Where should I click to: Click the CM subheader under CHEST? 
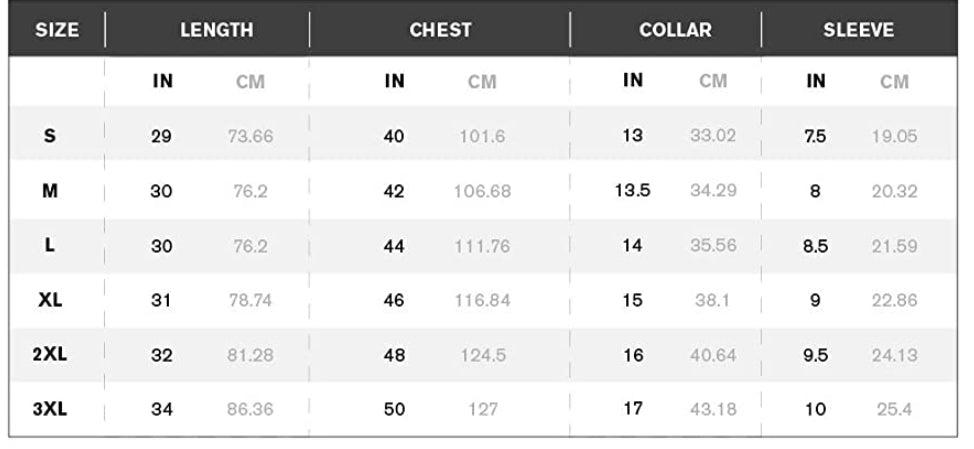tap(482, 82)
